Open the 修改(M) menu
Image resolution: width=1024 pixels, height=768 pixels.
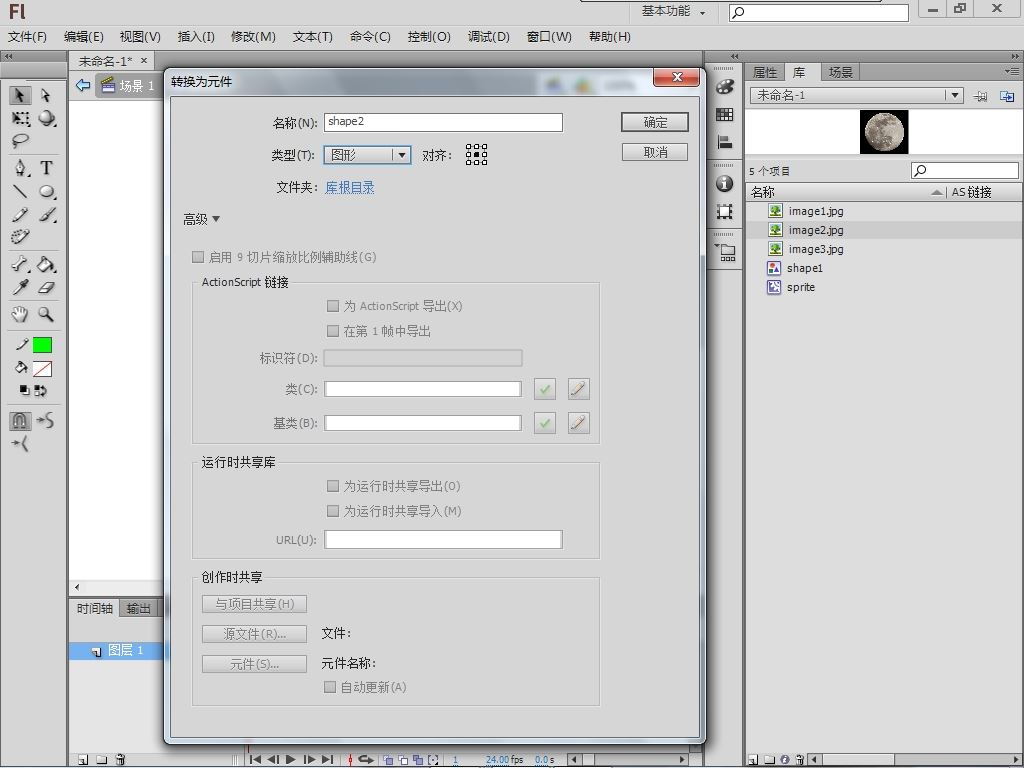pyautogui.click(x=253, y=37)
